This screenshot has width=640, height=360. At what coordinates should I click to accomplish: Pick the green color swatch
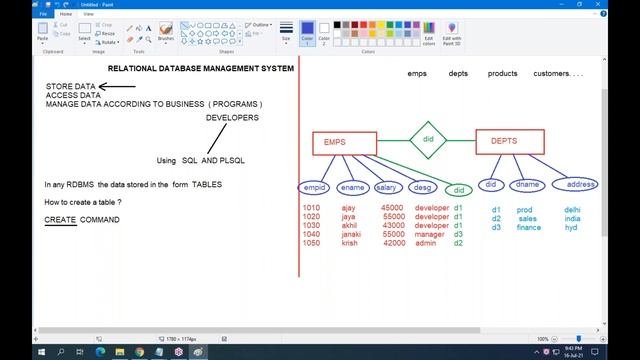(390, 25)
